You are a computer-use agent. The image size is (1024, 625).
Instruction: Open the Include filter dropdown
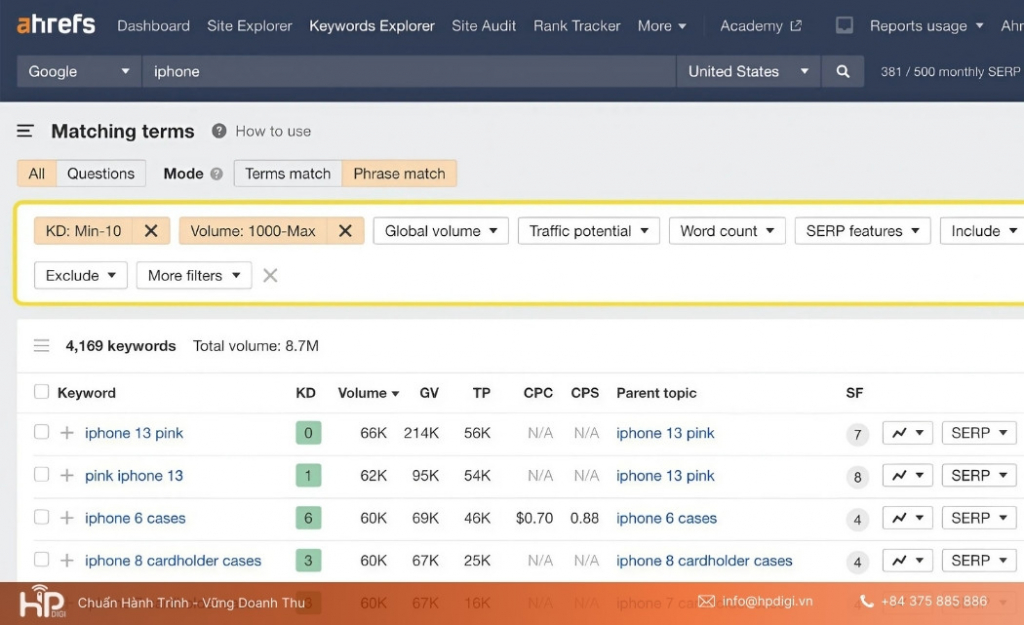(982, 231)
